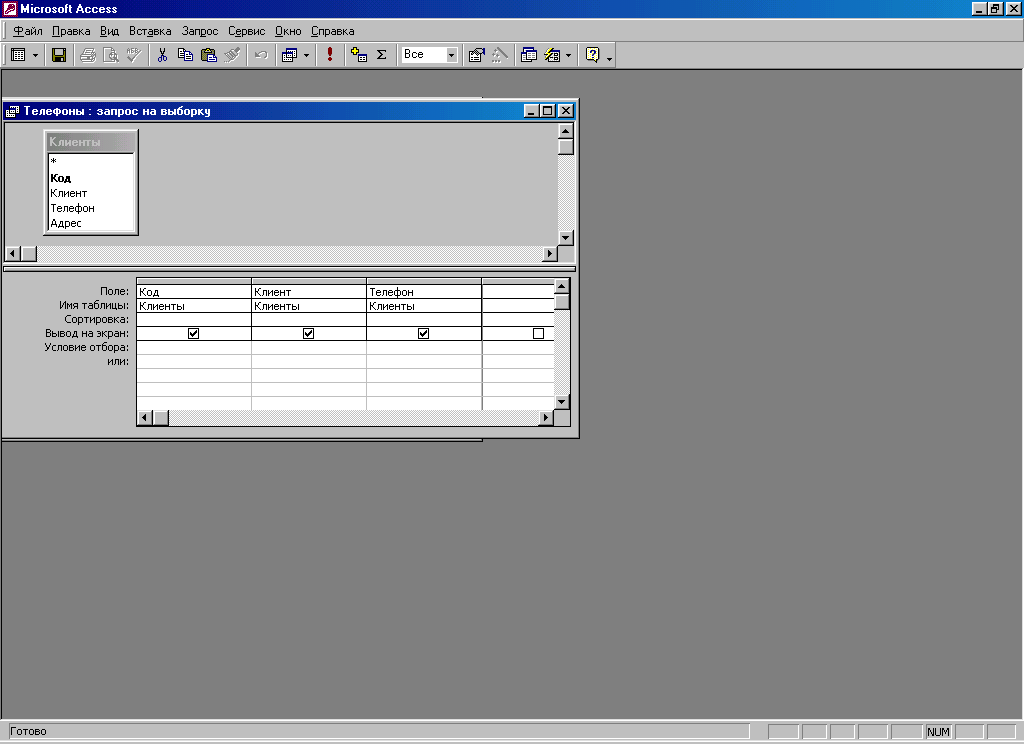This screenshot has height=744, width=1024.
Task: Switch to datasheet view icon
Action: (18, 55)
